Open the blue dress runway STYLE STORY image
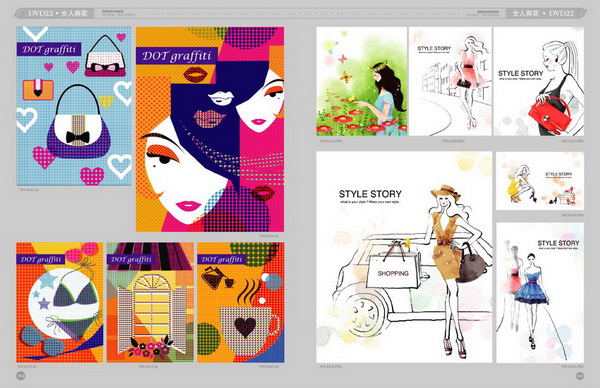600x388 pixels. coord(540,293)
